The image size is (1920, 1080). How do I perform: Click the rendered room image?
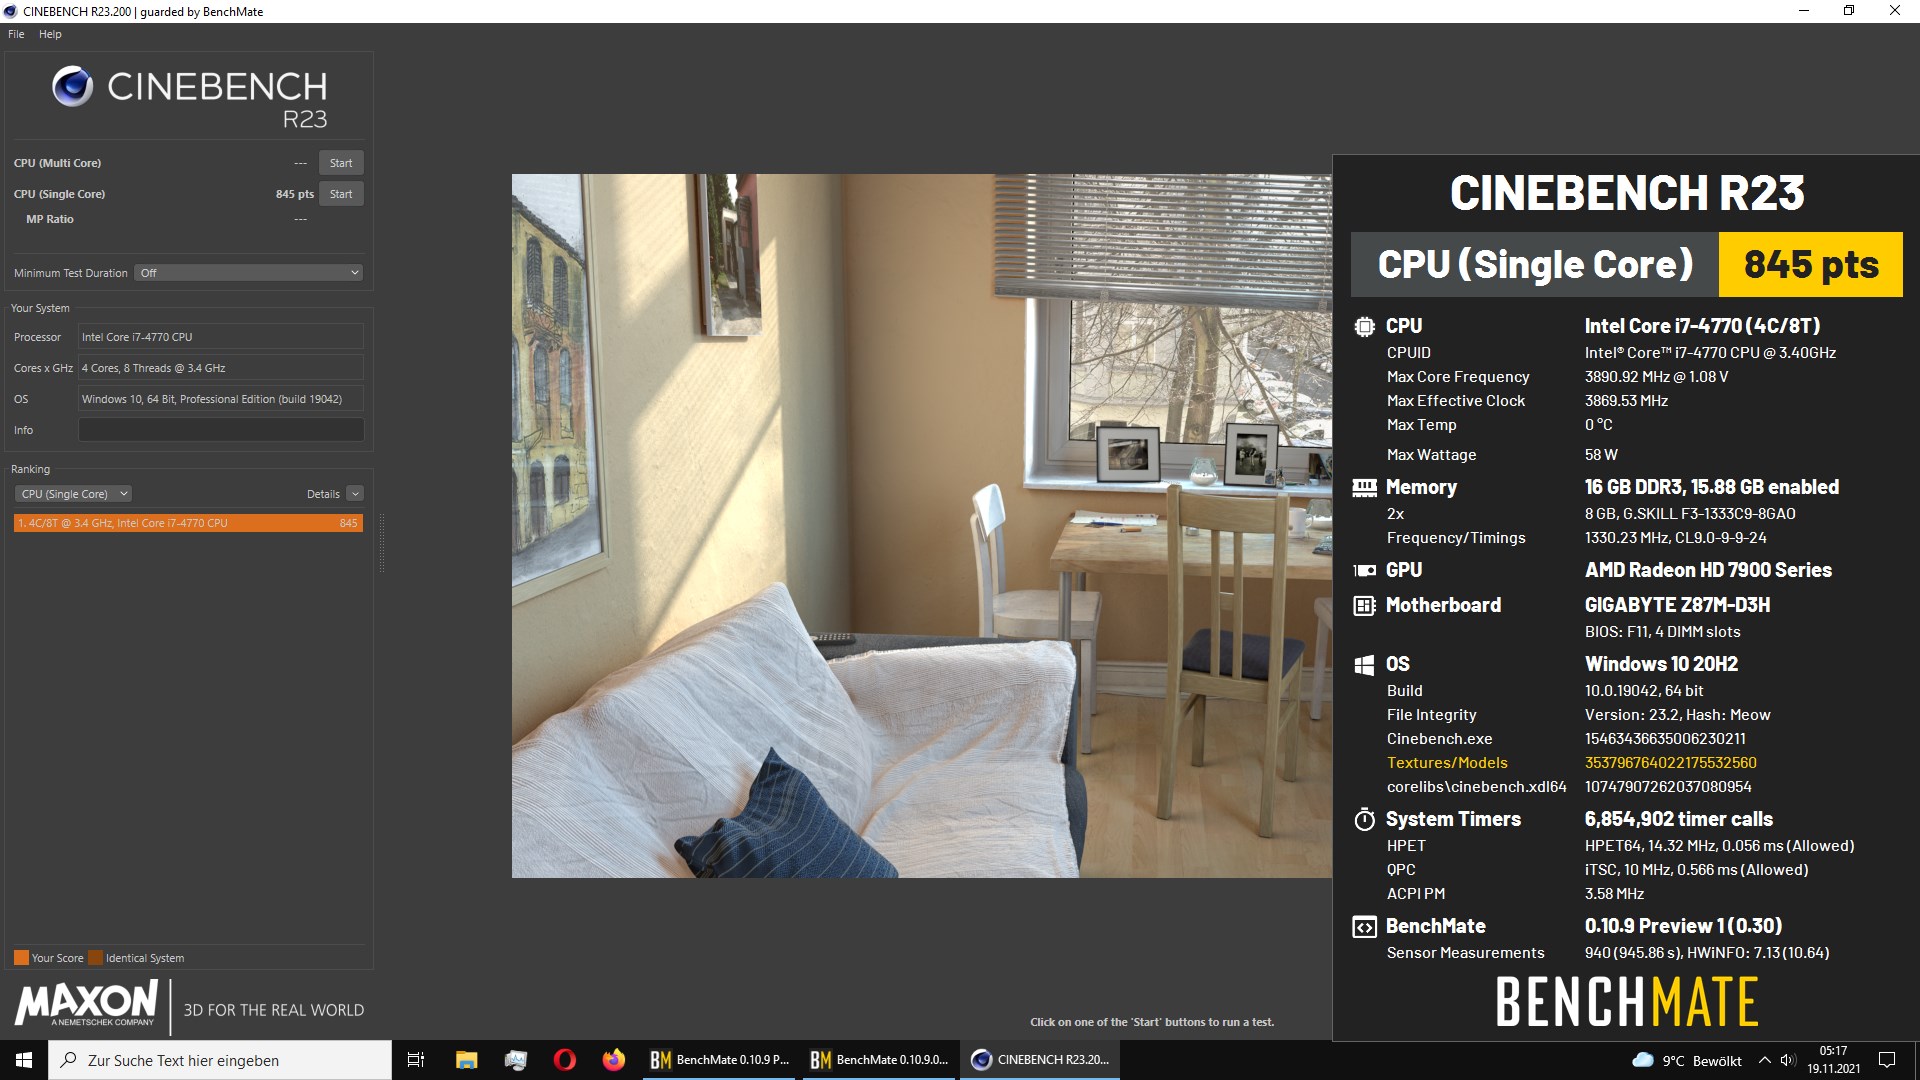click(921, 526)
